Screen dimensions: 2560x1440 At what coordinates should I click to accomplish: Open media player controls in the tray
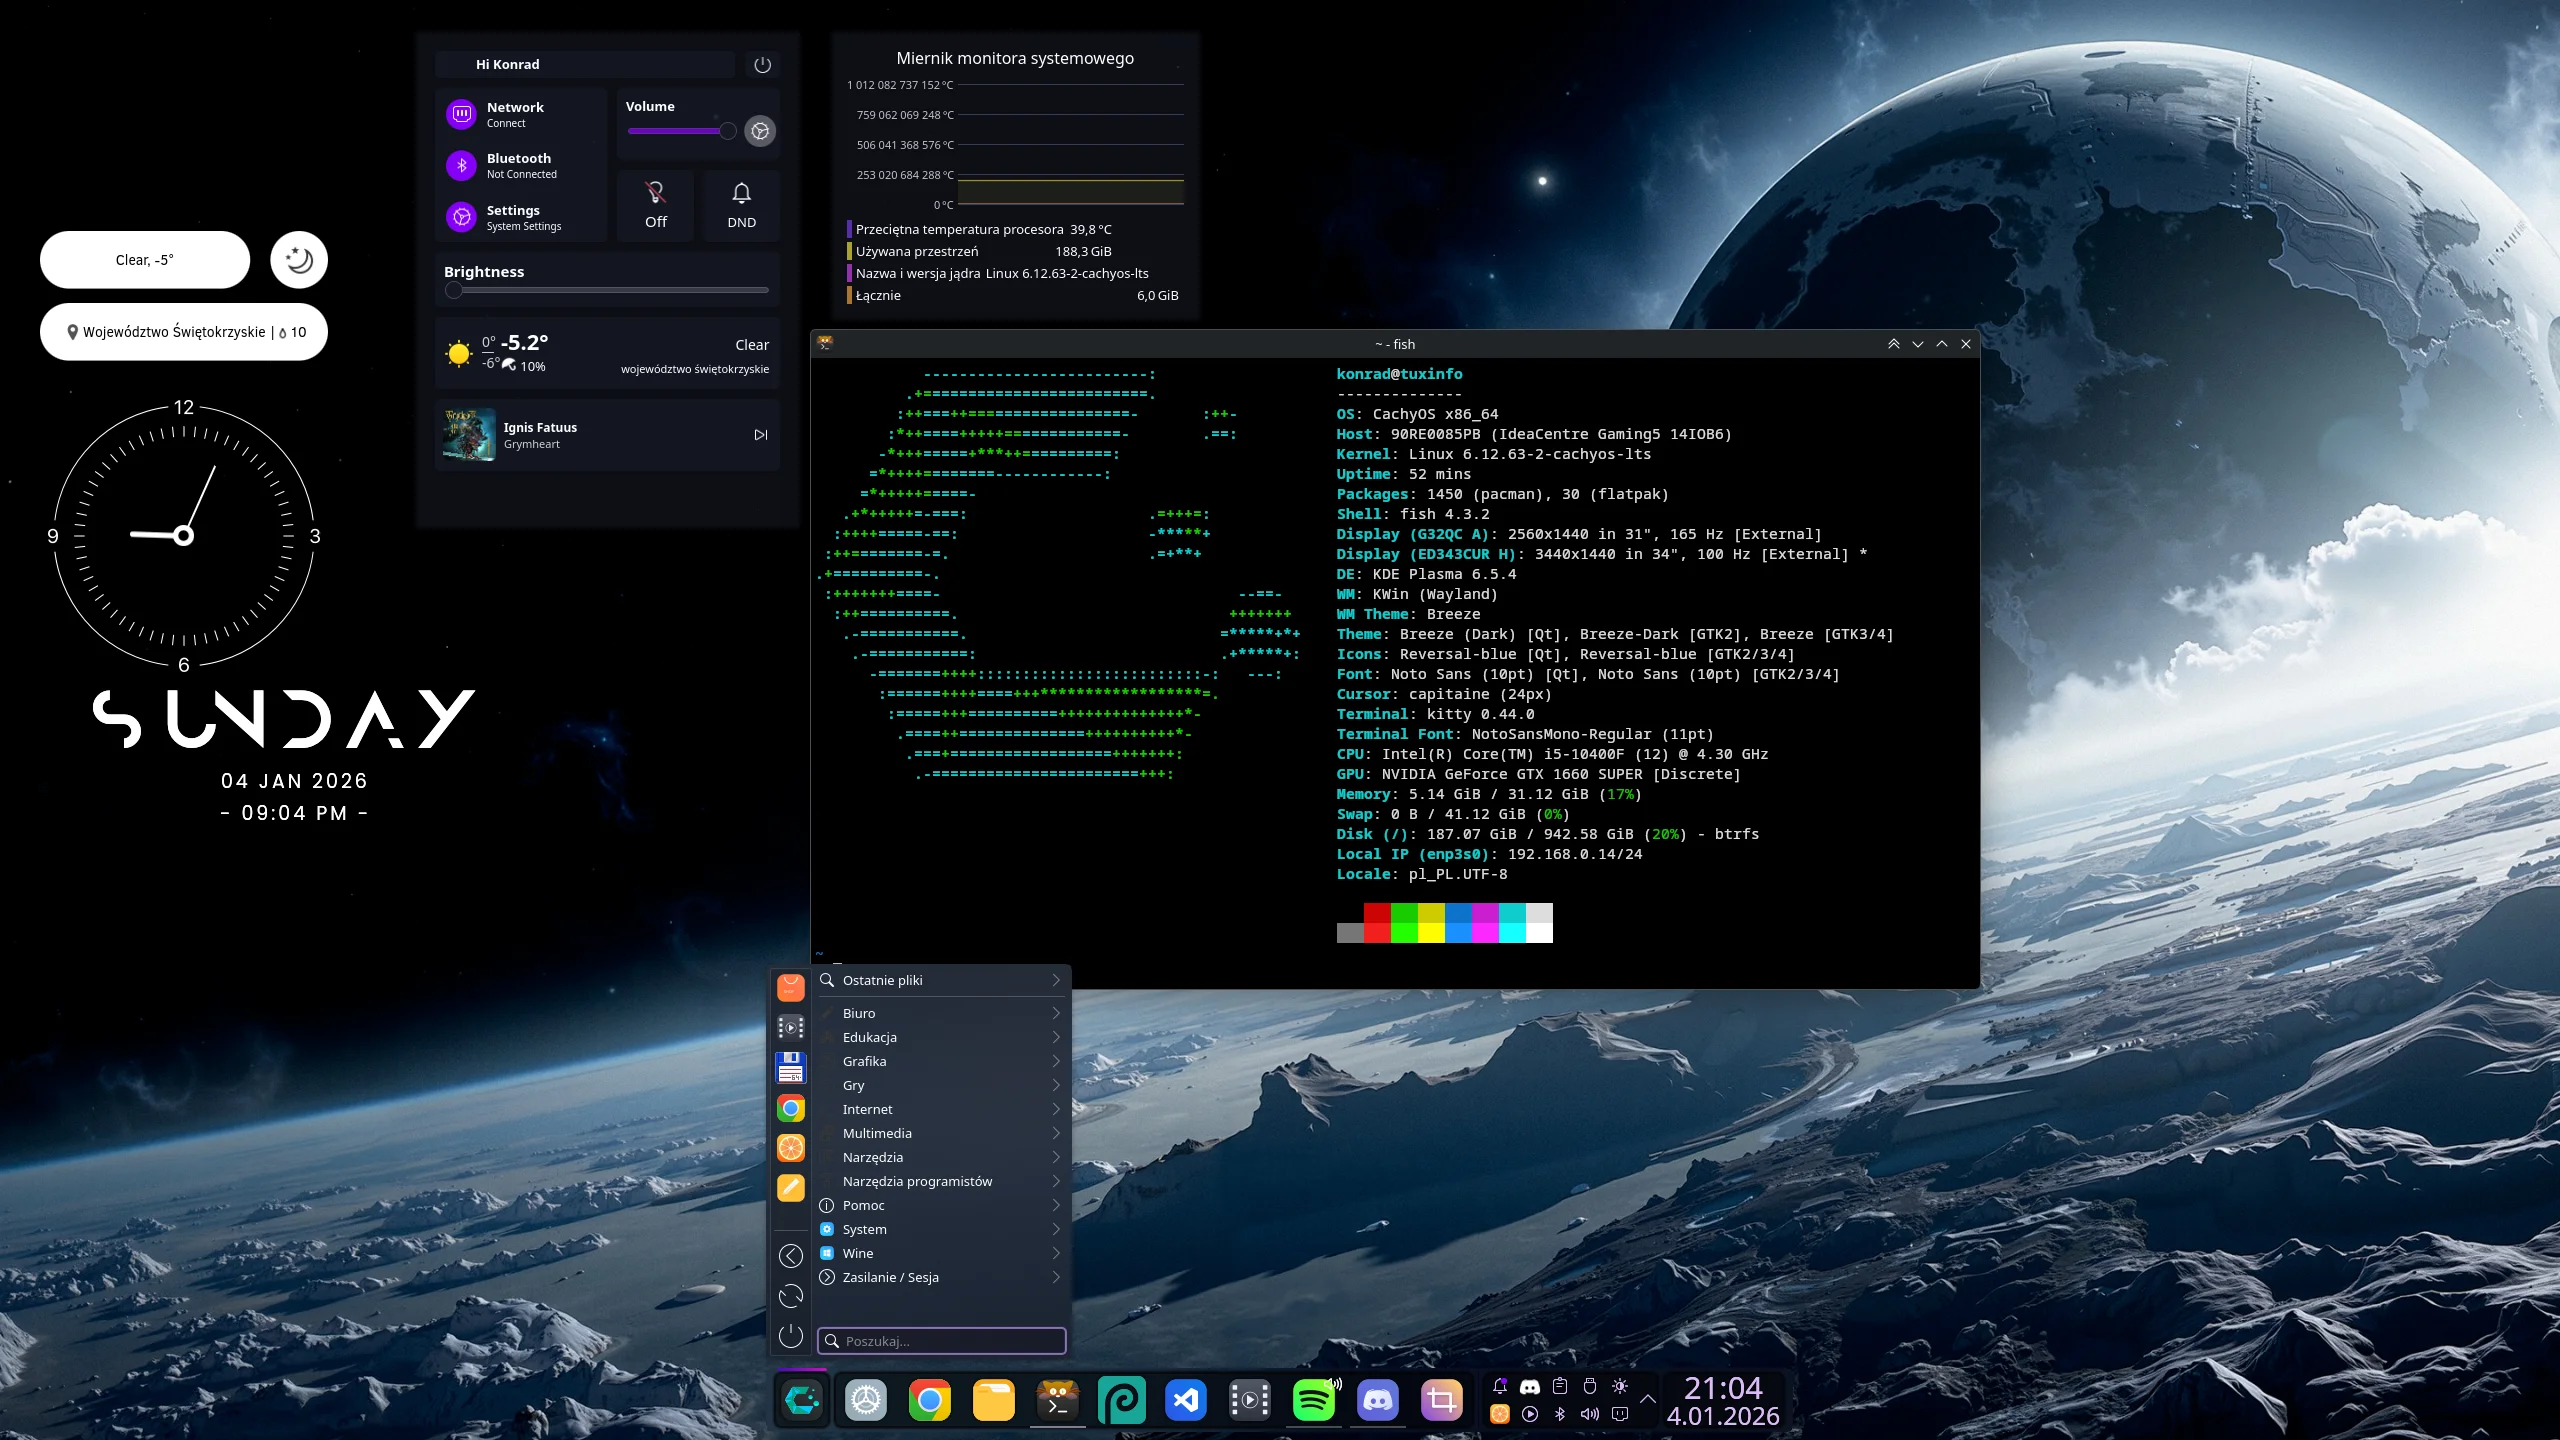(1530, 1414)
